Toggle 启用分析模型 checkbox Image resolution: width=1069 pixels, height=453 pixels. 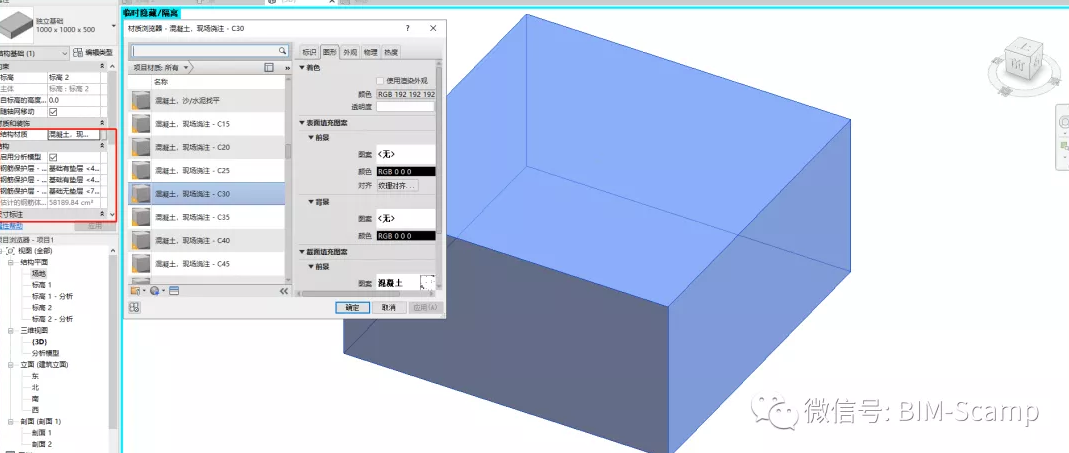(53, 157)
